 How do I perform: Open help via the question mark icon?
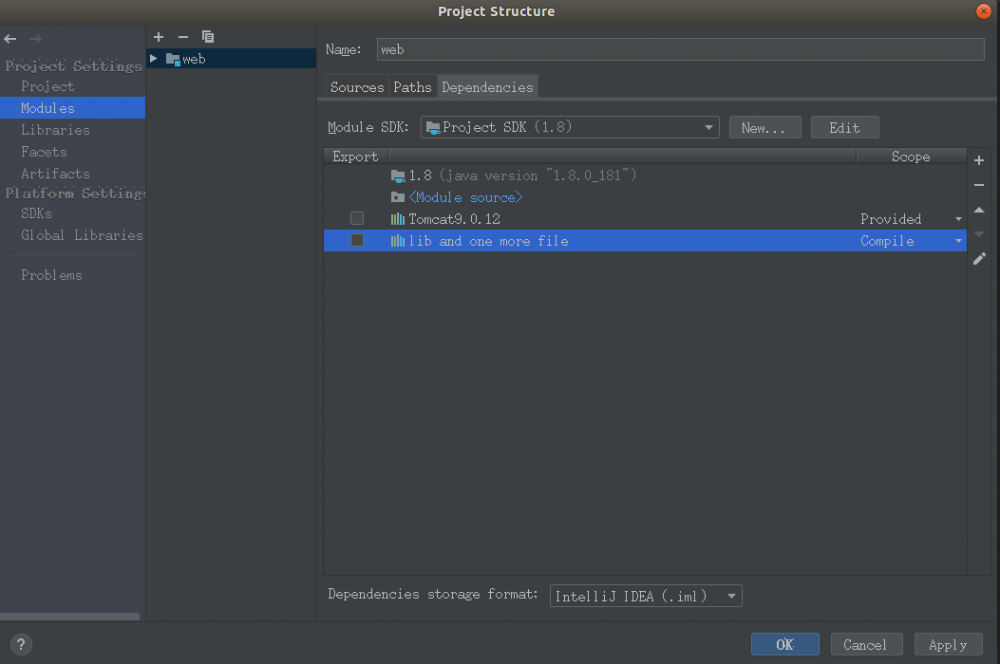[21, 644]
